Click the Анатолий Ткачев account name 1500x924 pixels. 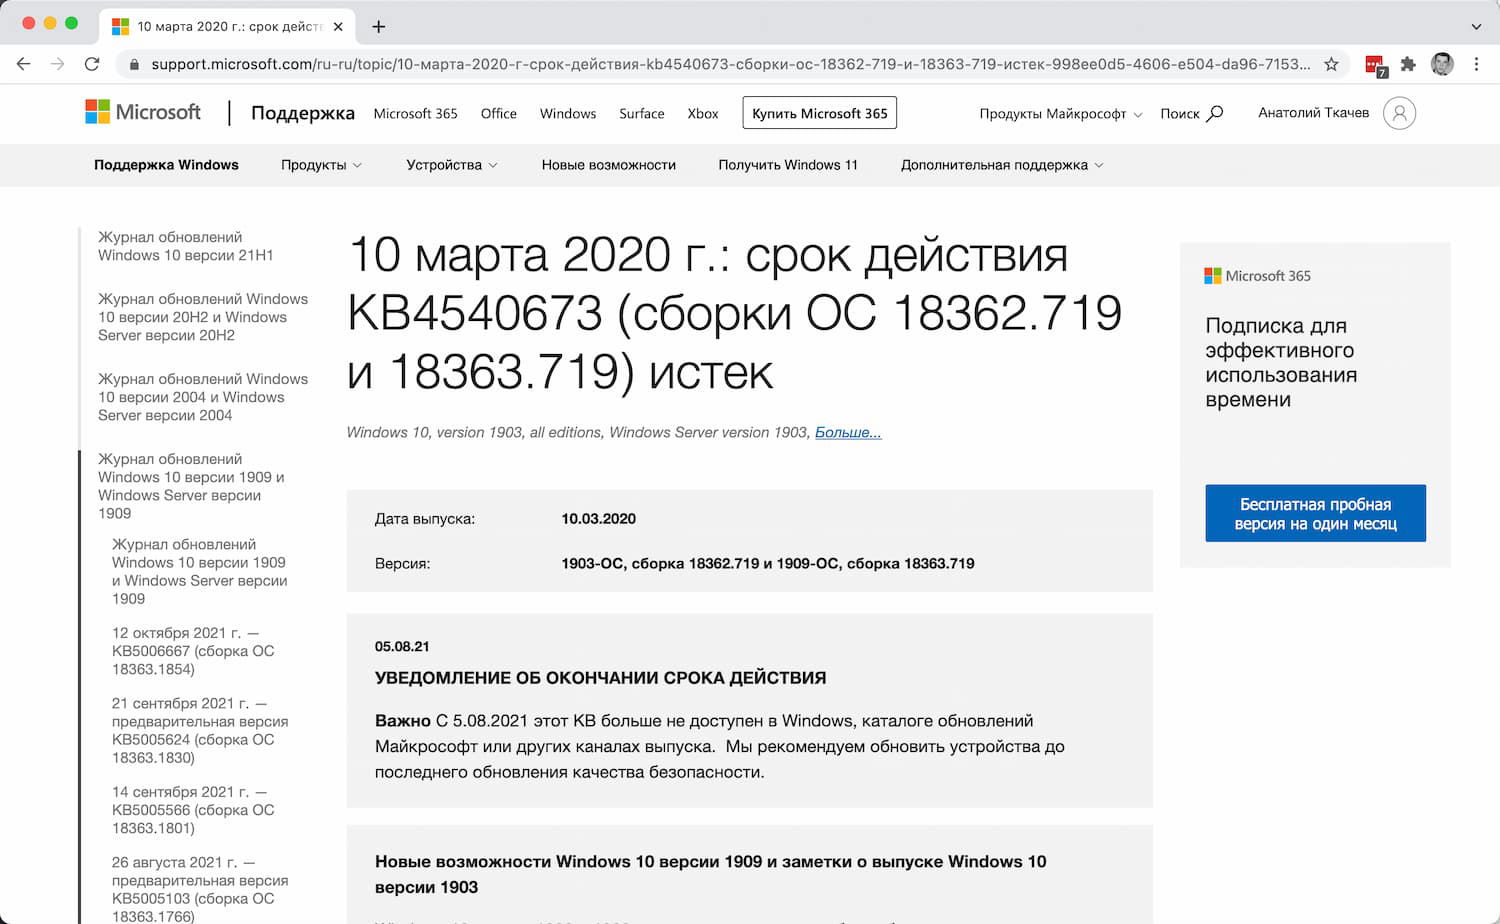click(1313, 113)
